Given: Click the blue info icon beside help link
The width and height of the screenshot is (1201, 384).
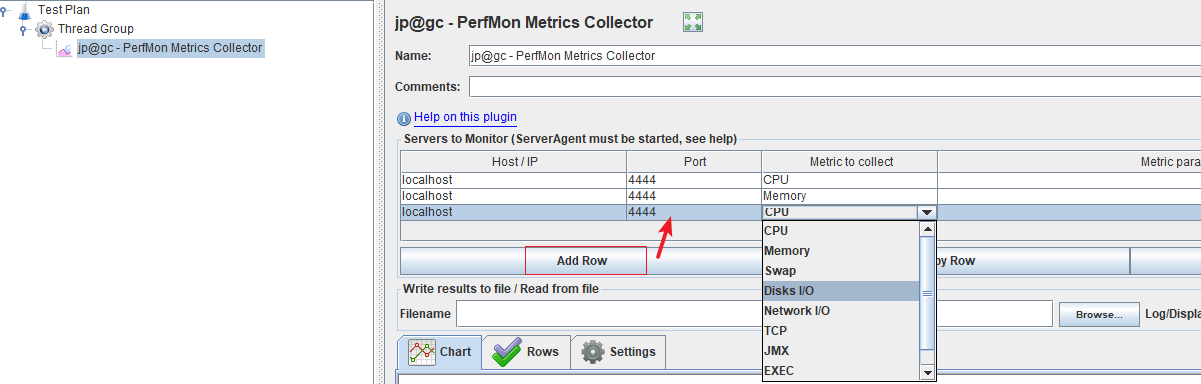Looking at the screenshot, I should (x=404, y=118).
